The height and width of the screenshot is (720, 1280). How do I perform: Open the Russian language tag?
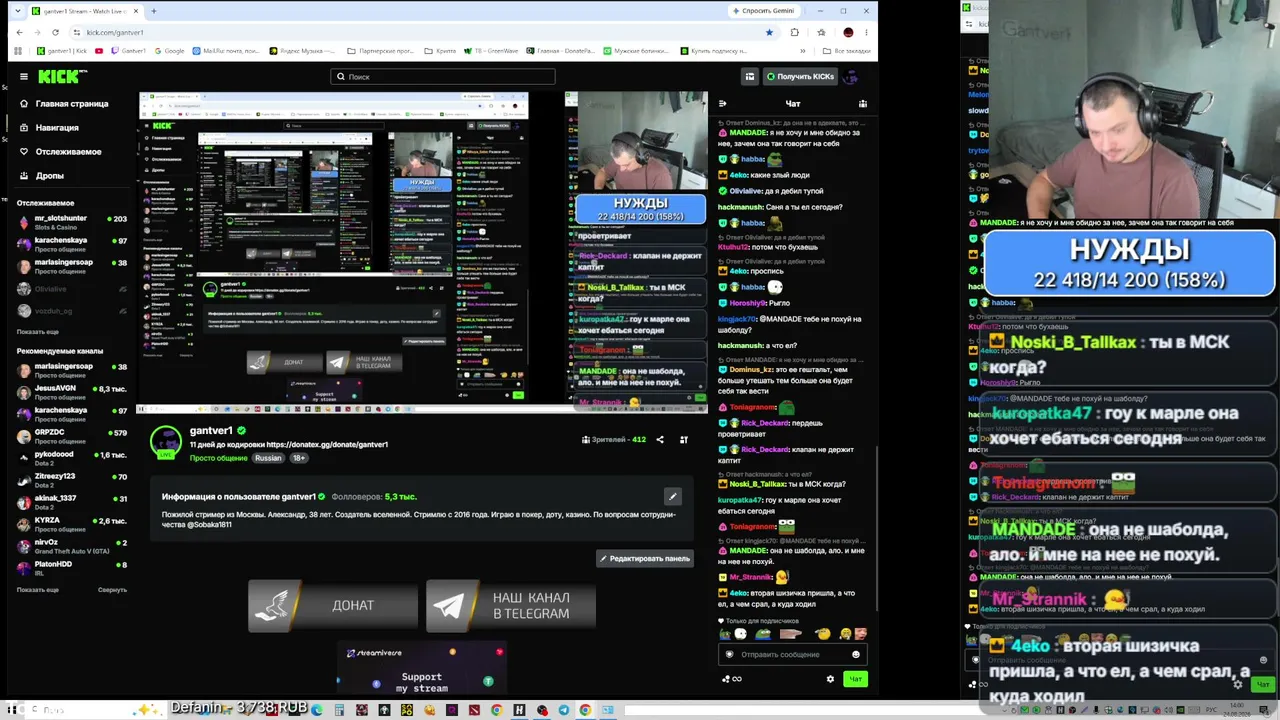click(x=268, y=458)
